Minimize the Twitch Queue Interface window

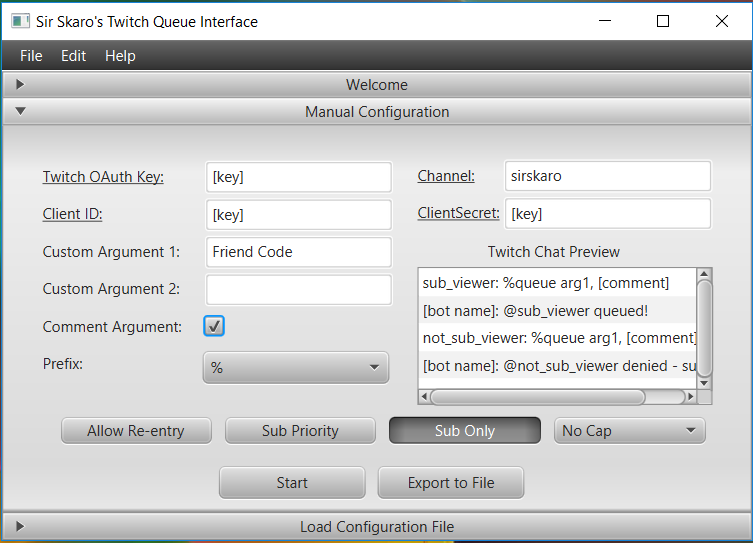point(605,21)
